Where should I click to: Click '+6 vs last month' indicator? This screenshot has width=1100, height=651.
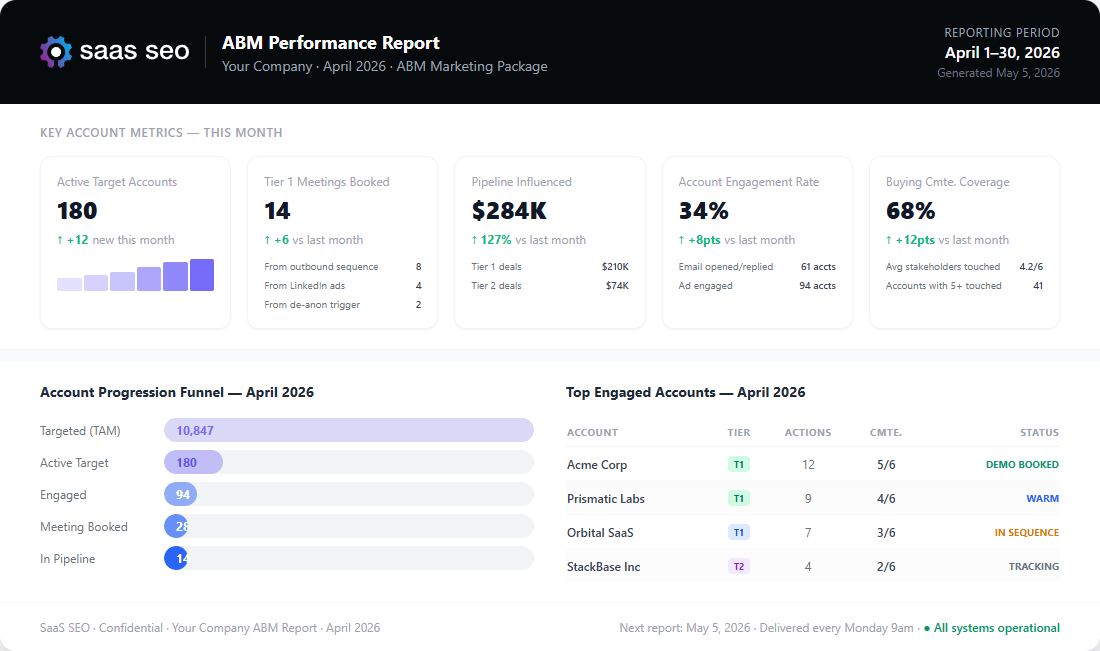tap(314, 240)
